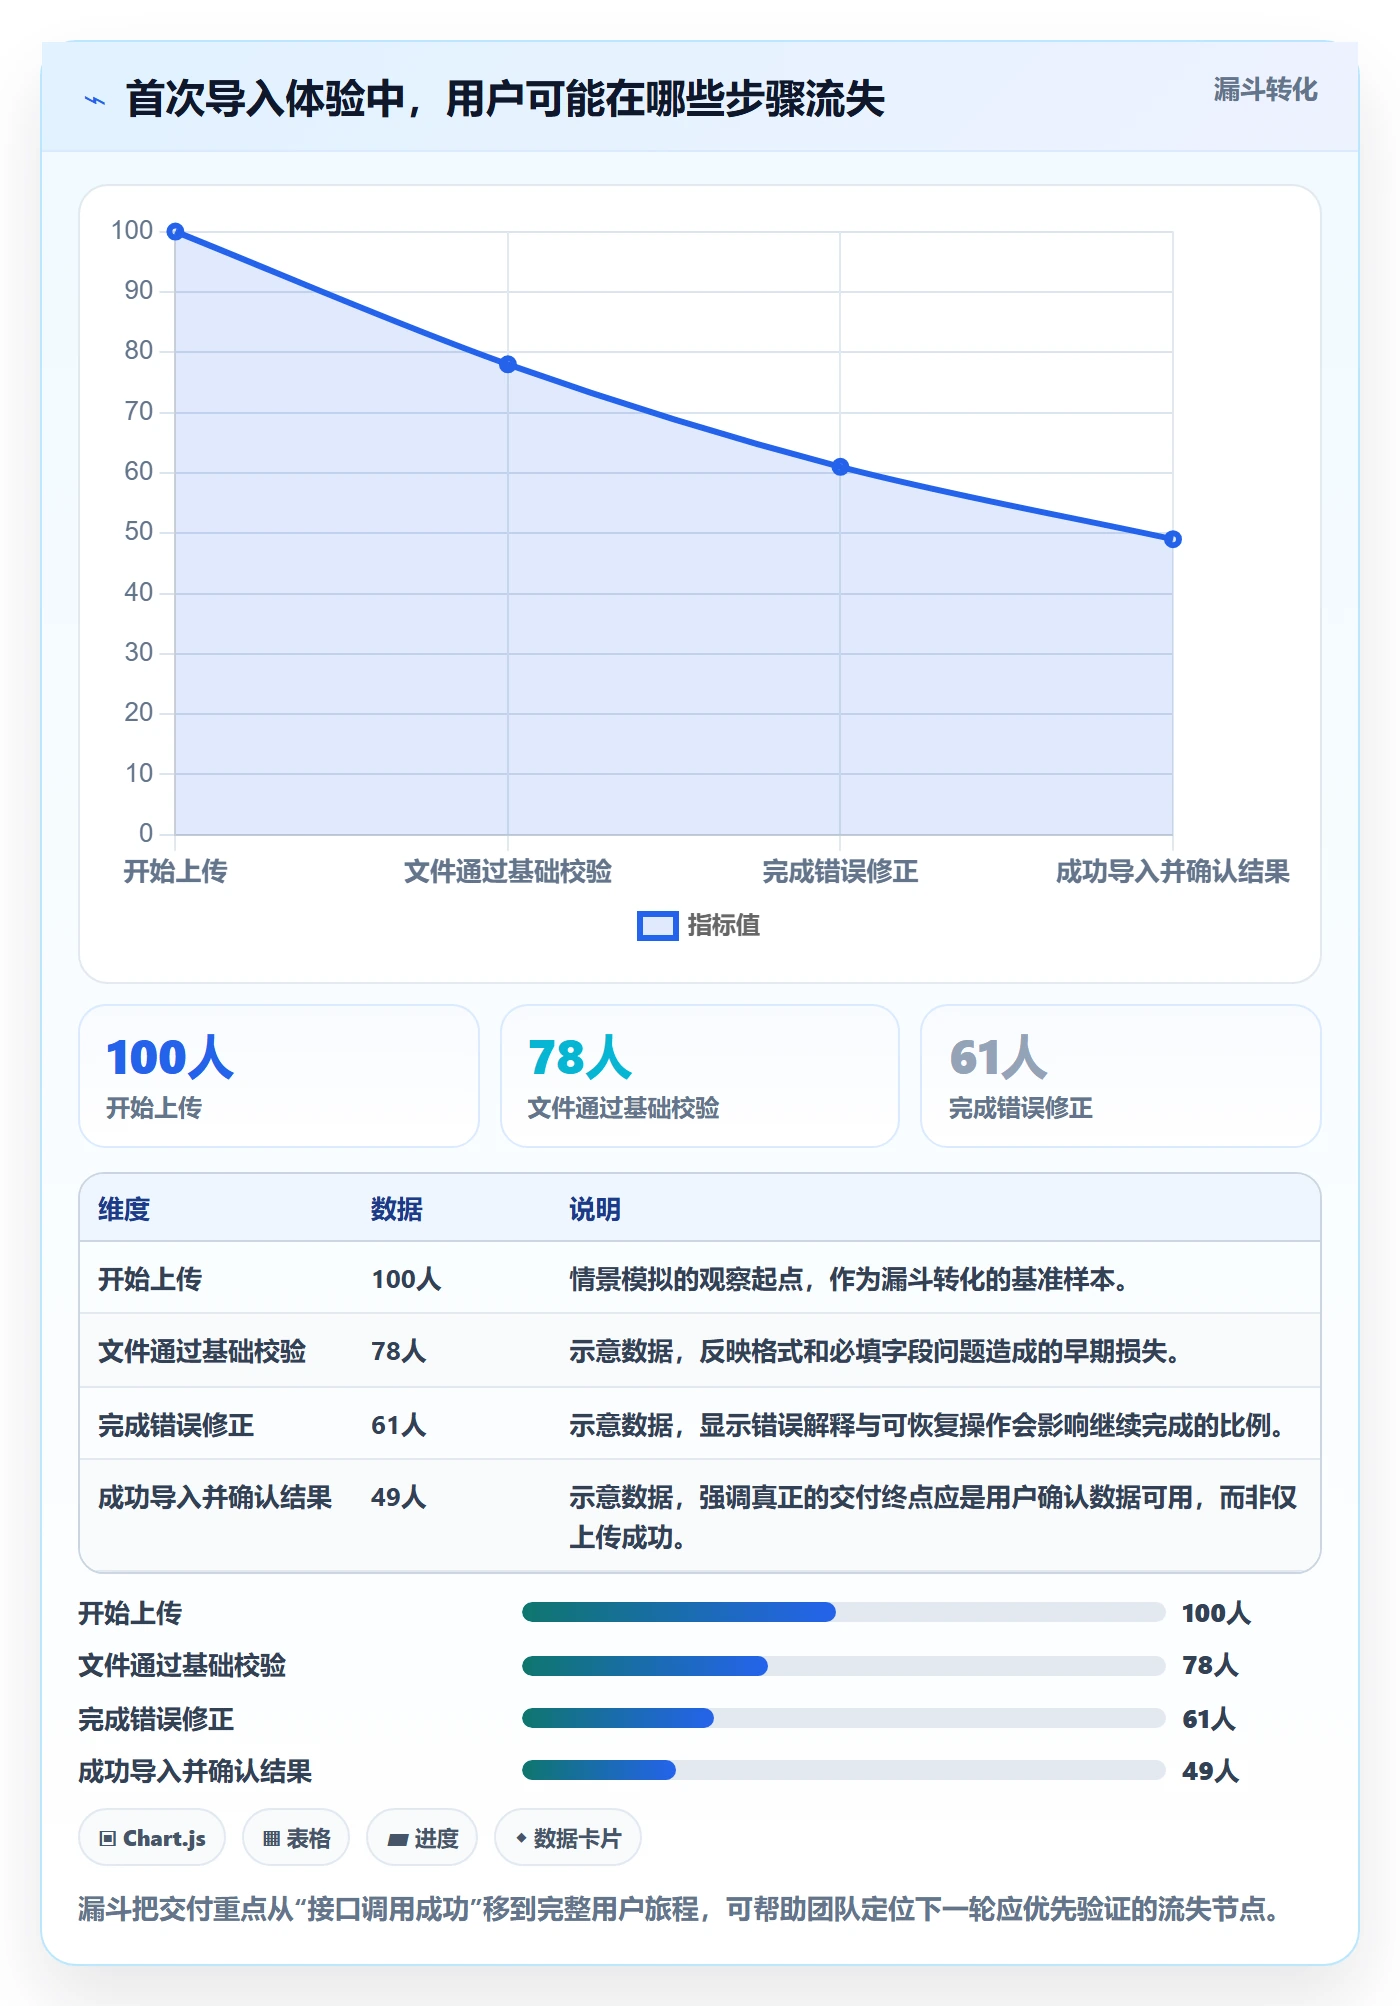The height and width of the screenshot is (2006, 1400).
Task: Select the 61人 完成错误修正 data card
Action: 1121,1076
